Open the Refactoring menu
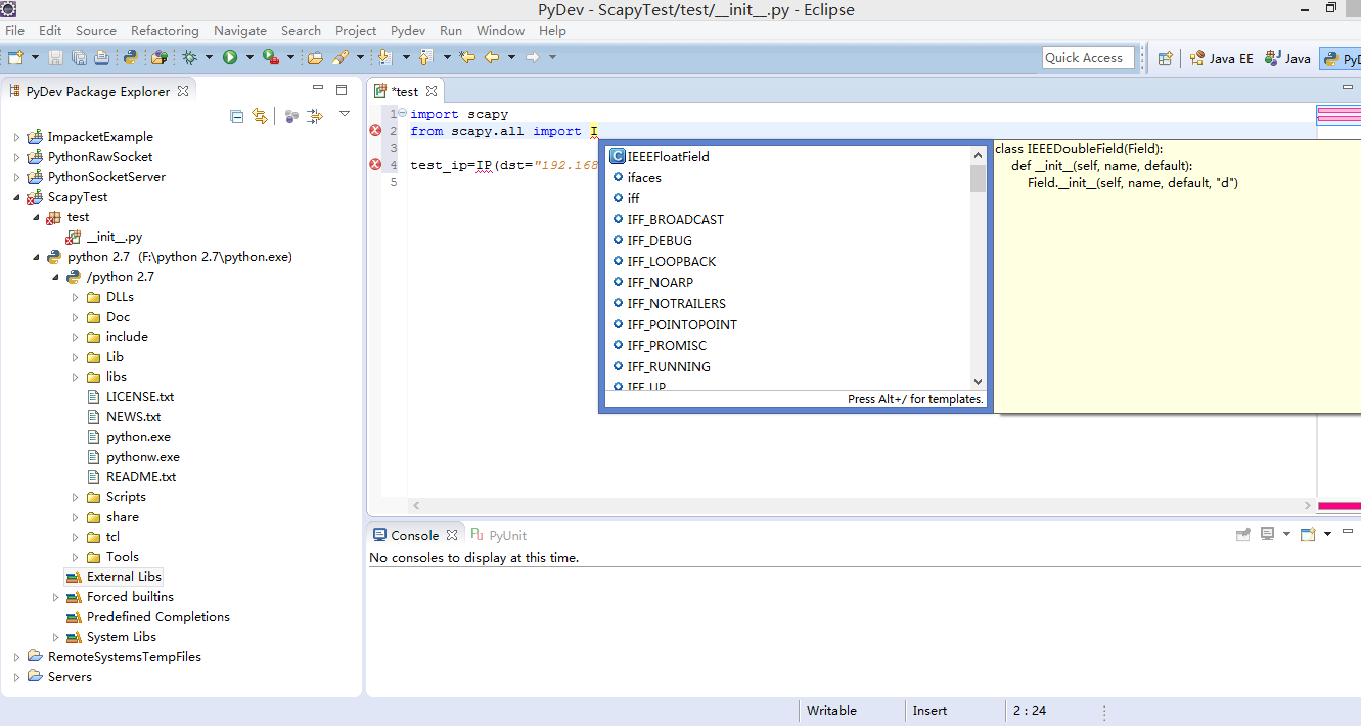 pos(165,31)
